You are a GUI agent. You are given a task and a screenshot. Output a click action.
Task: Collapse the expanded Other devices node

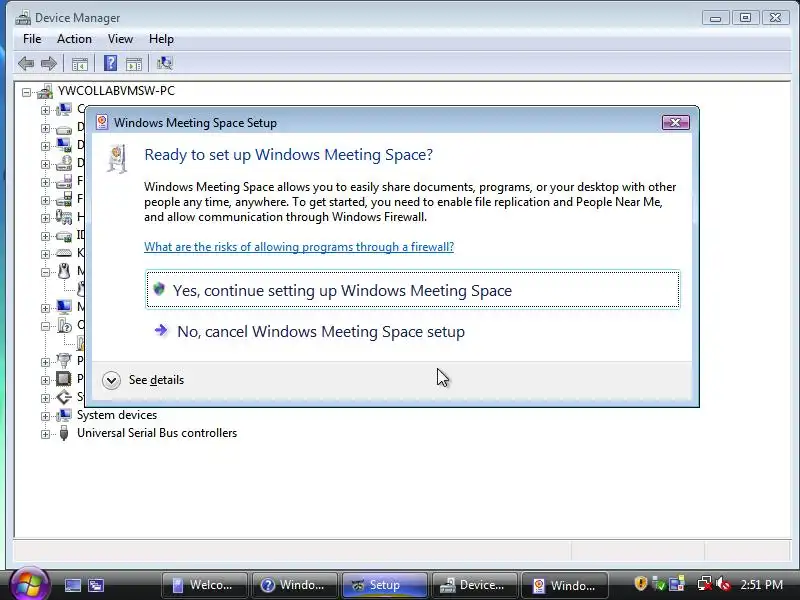coord(45,326)
